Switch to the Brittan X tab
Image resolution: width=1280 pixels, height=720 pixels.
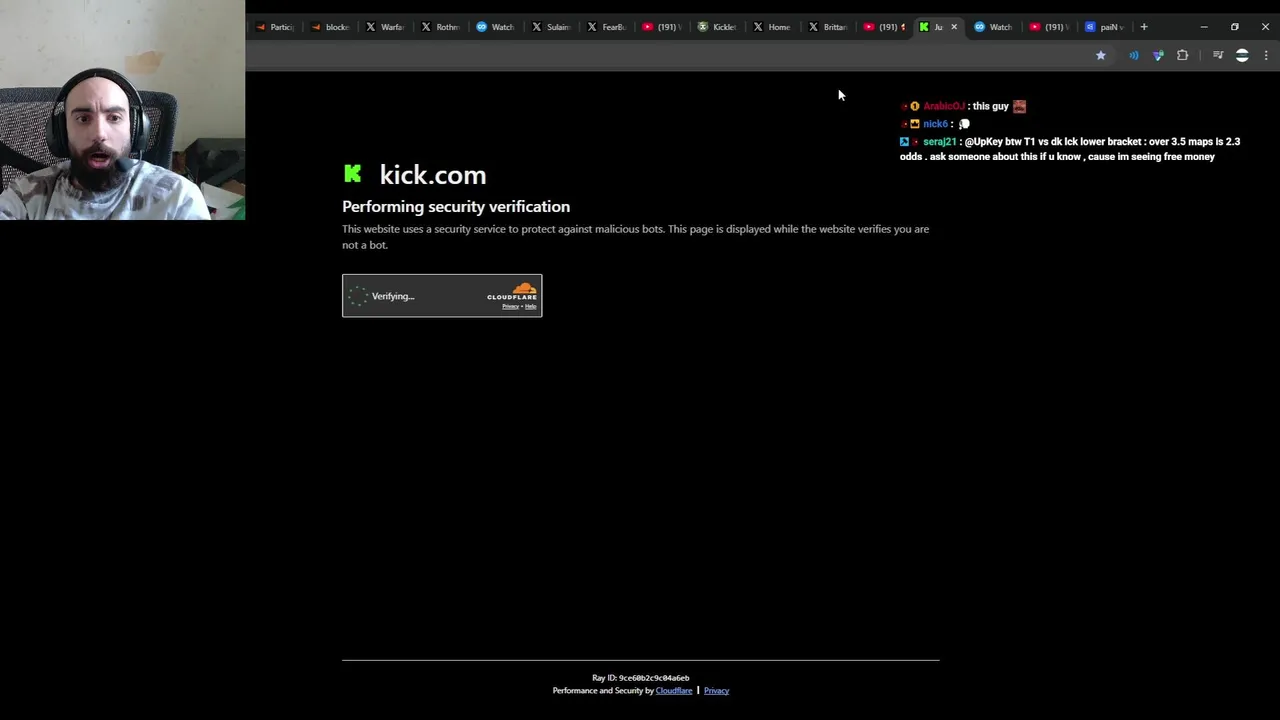tap(826, 27)
